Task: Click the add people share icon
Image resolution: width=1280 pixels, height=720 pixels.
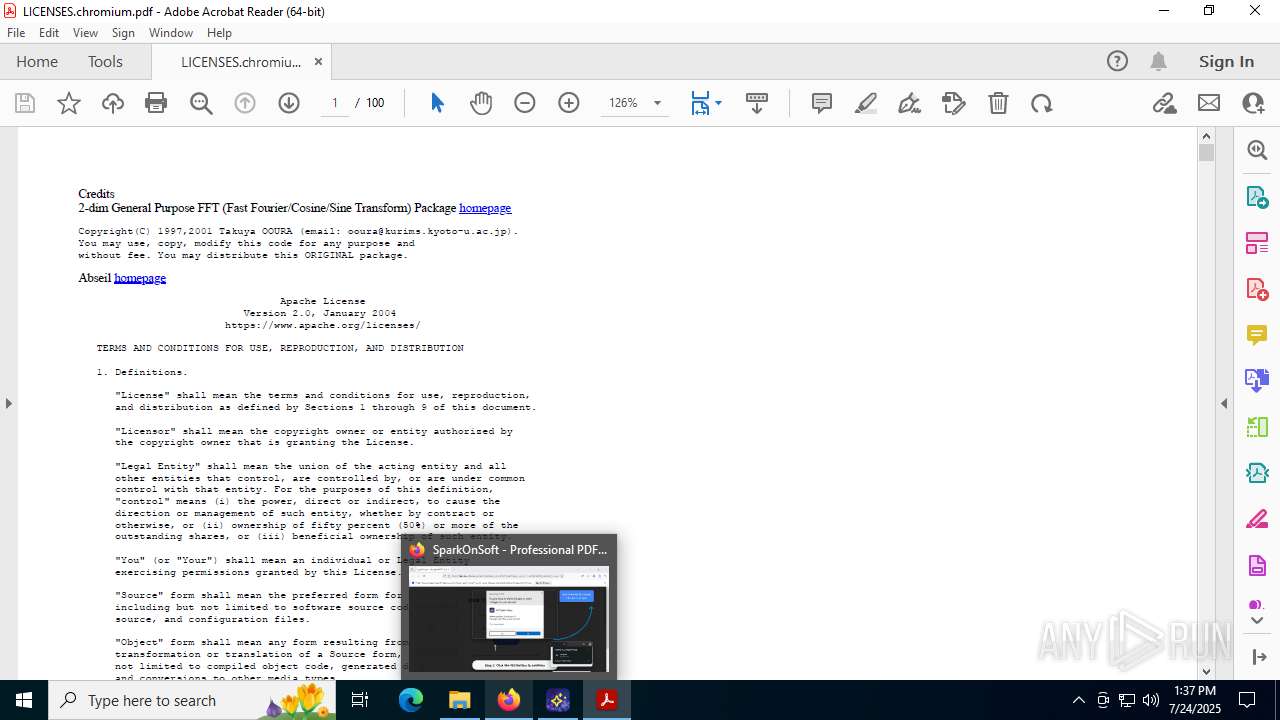Action: click(x=1253, y=103)
